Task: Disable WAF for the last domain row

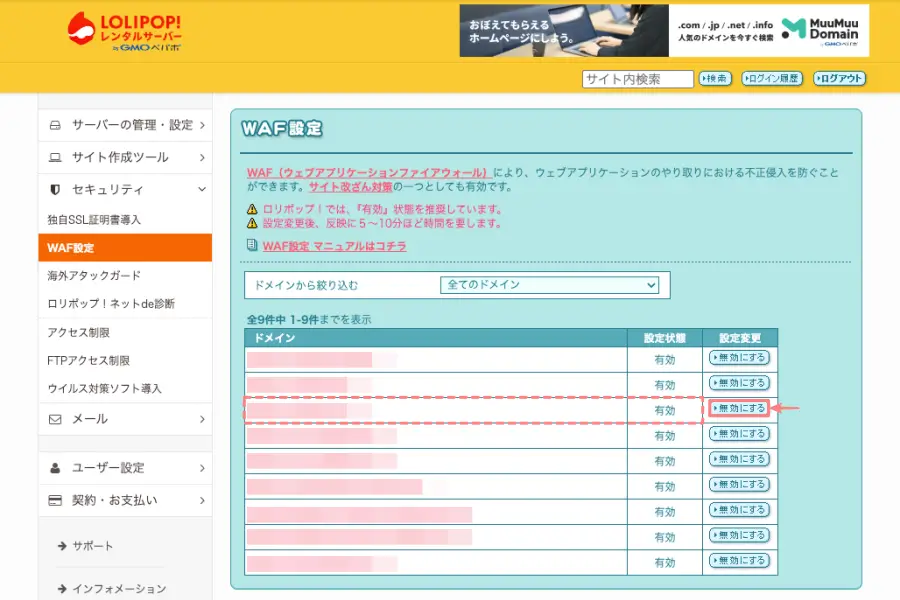Action: coord(739,562)
